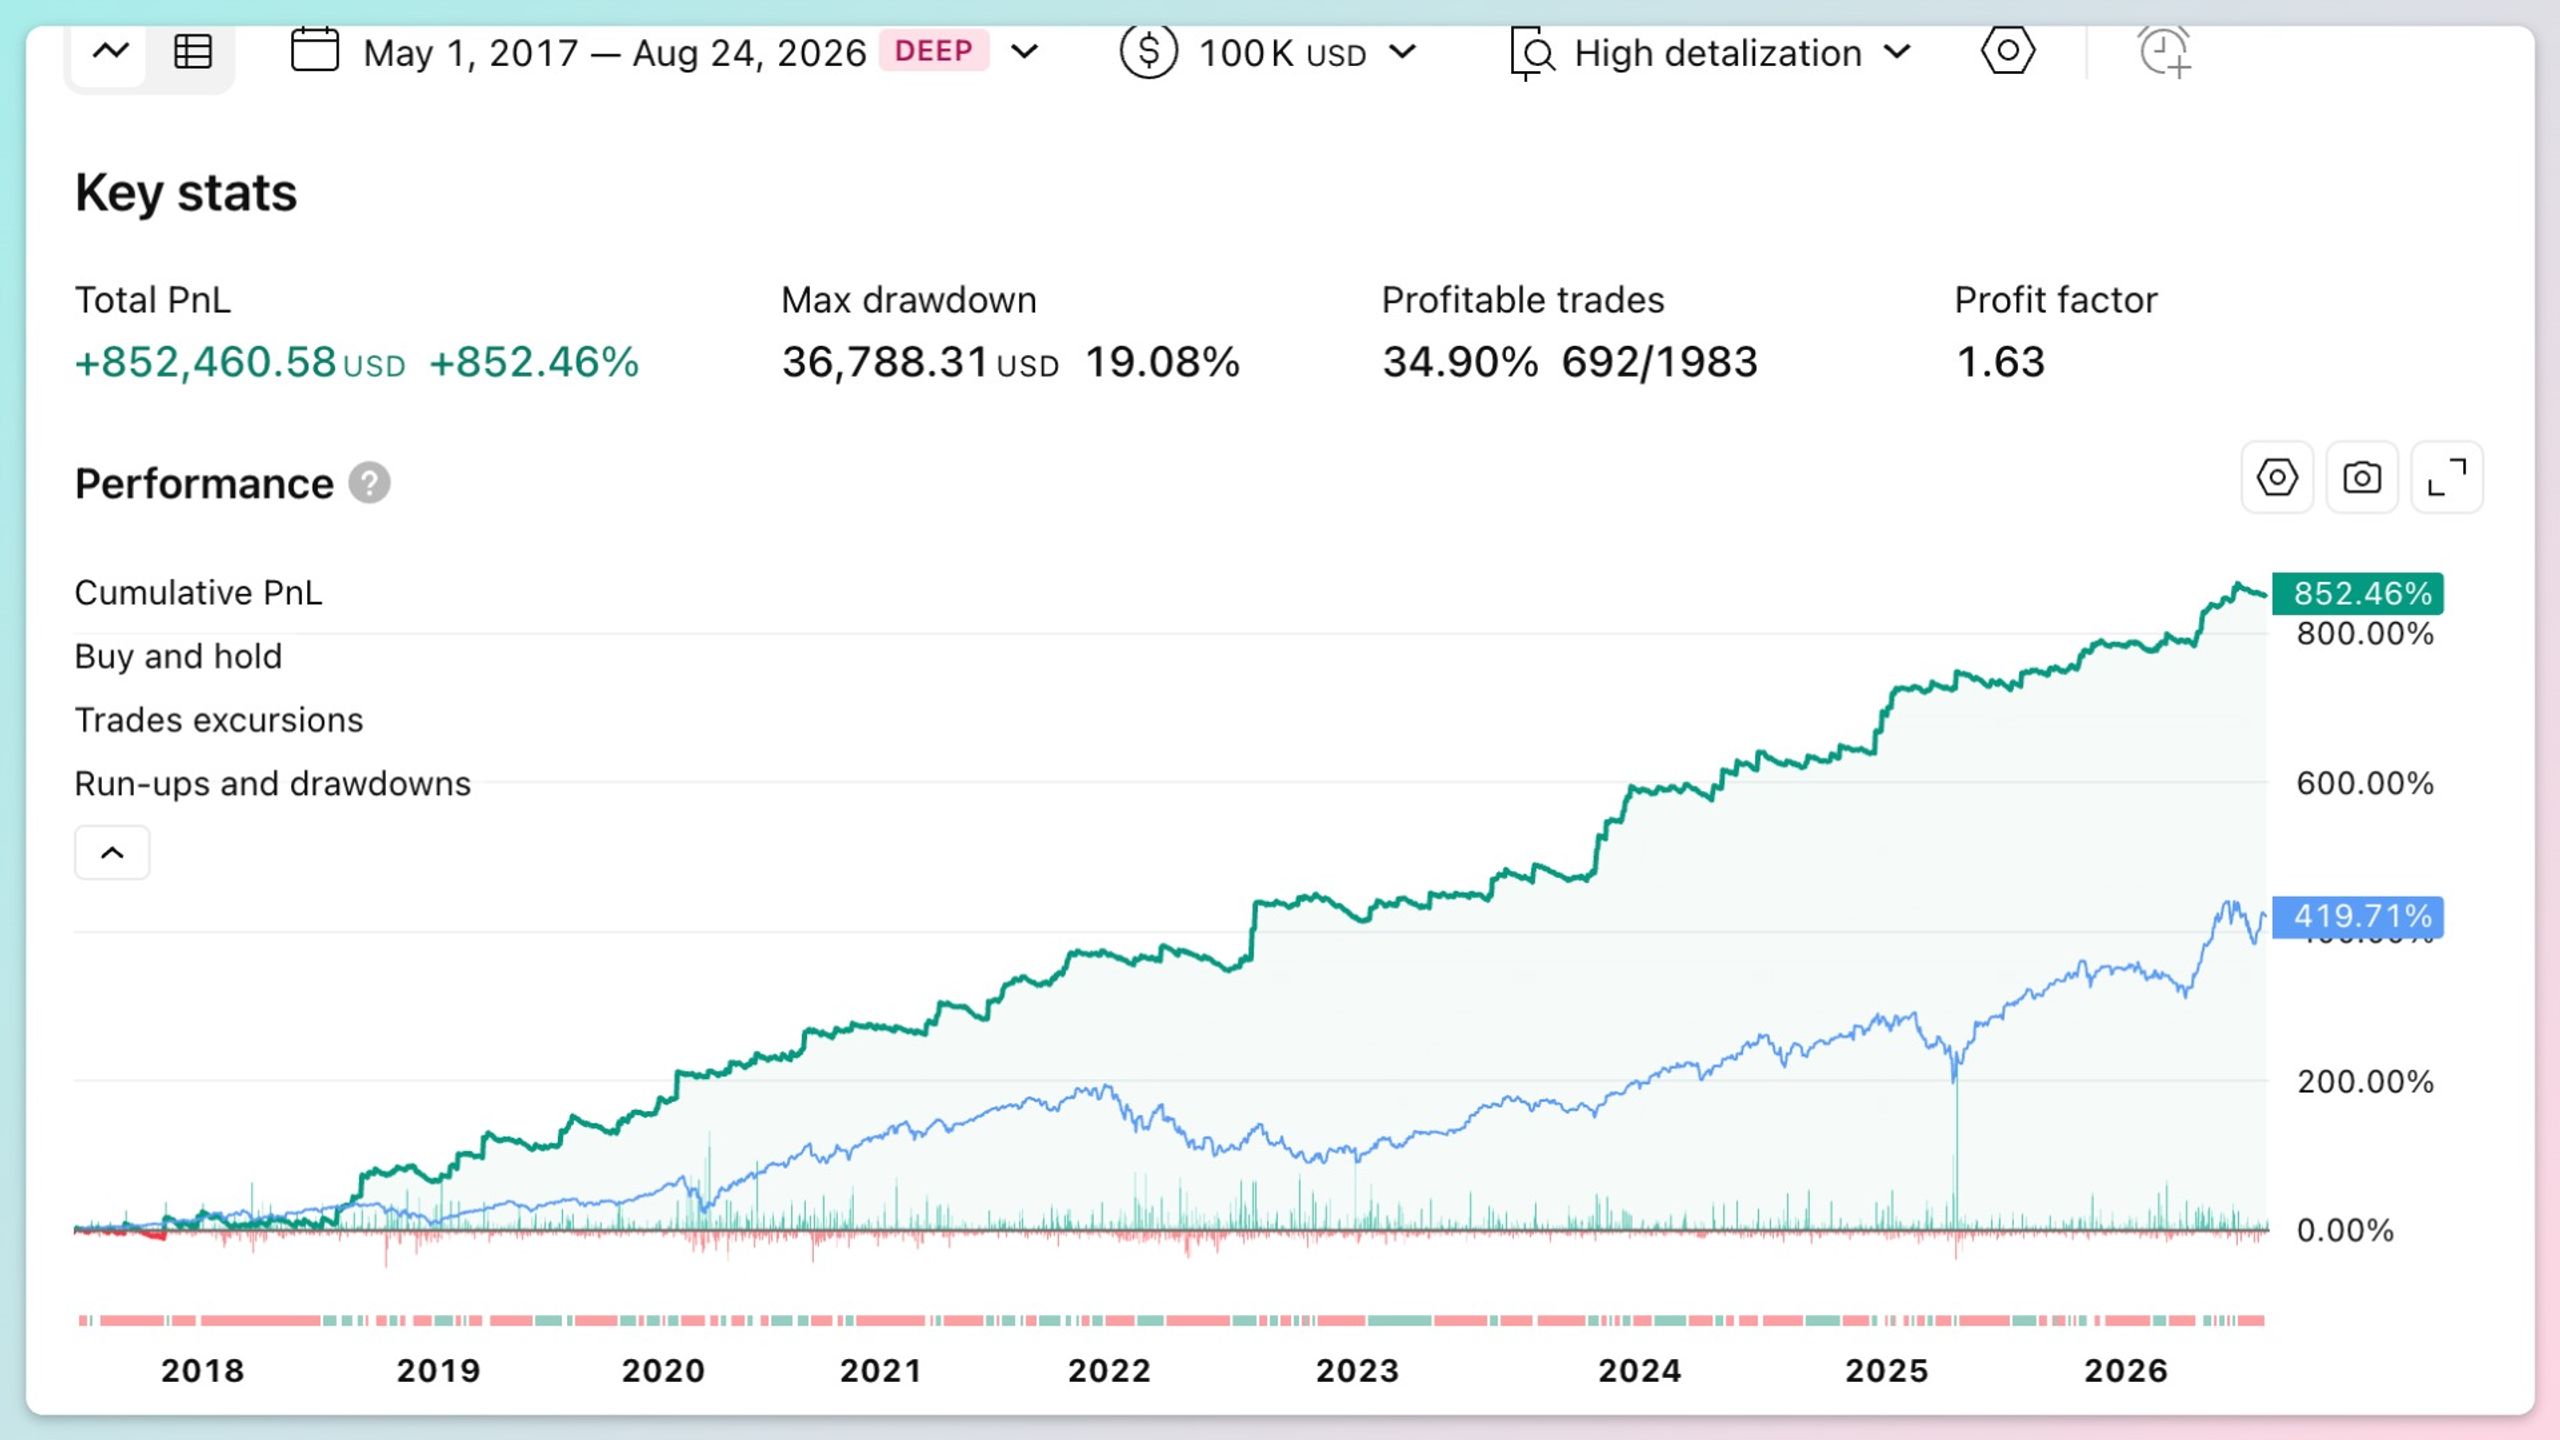The height and width of the screenshot is (1440, 2560).
Task: Click the High detalization magnifier icon
Action: 1533,54
